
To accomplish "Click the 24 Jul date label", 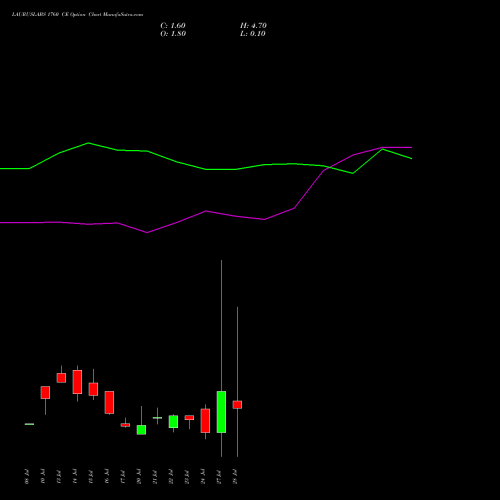I will 203,477.
